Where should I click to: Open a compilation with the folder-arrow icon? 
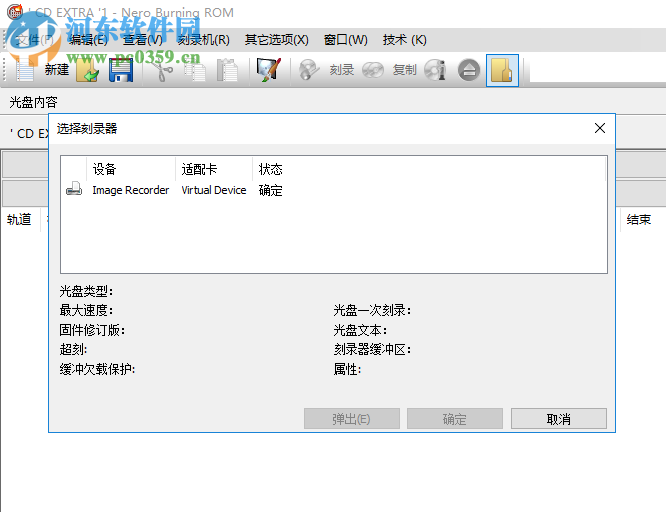[x=88, y=70]
